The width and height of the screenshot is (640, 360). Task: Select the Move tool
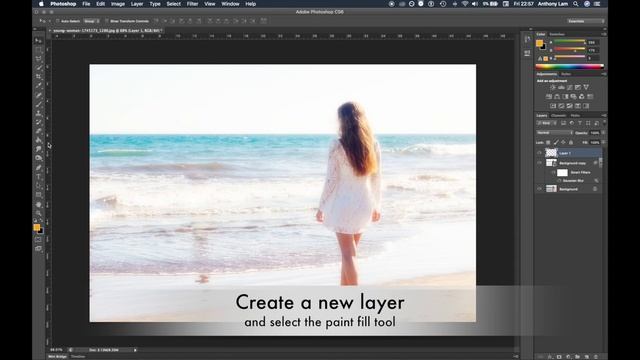(38, 40)
